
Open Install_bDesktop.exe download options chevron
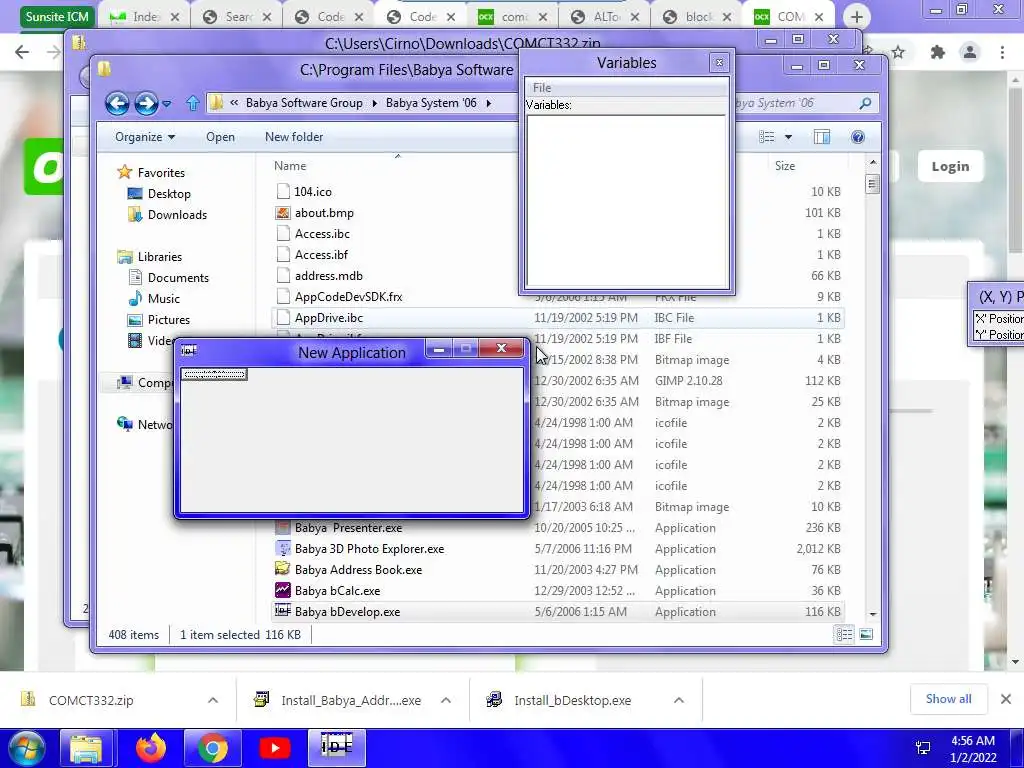tap(679, 700)
